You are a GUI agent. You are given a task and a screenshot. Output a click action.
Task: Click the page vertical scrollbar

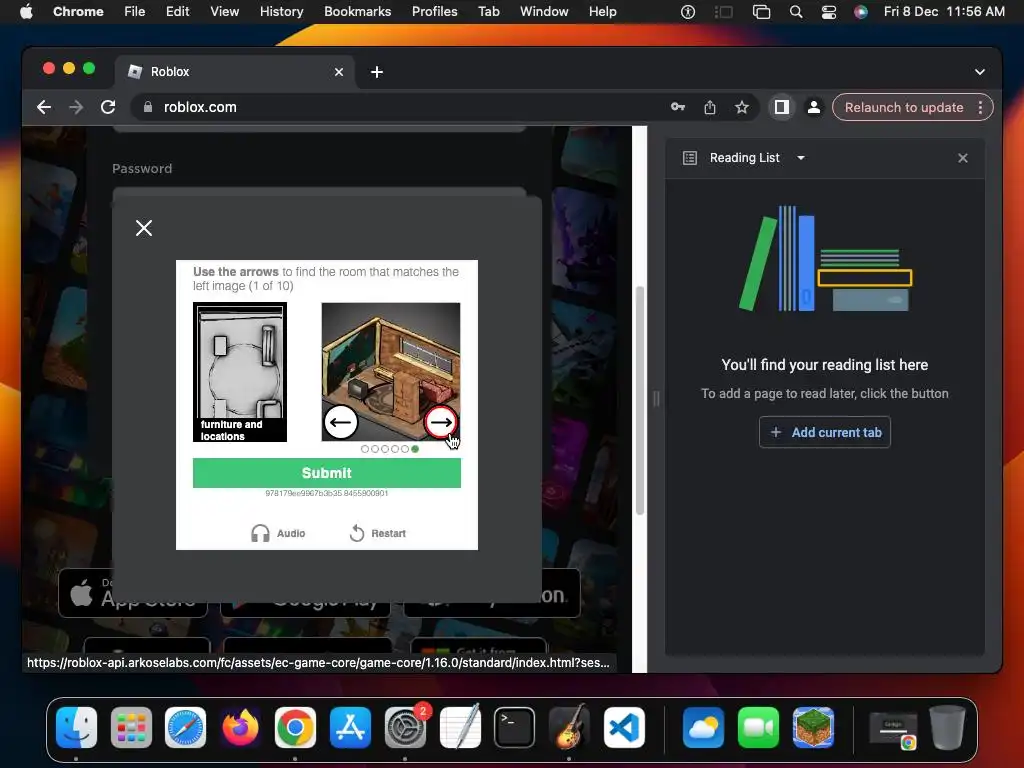[x=640, y=400]
